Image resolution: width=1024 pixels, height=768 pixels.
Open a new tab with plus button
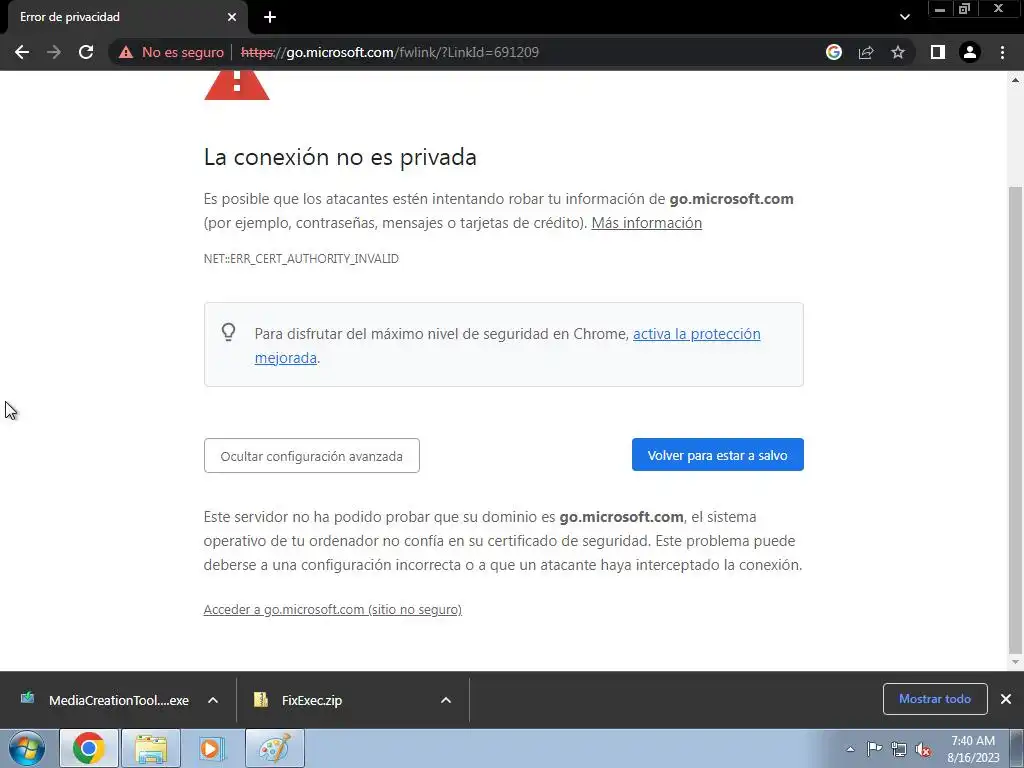point(270,17)
